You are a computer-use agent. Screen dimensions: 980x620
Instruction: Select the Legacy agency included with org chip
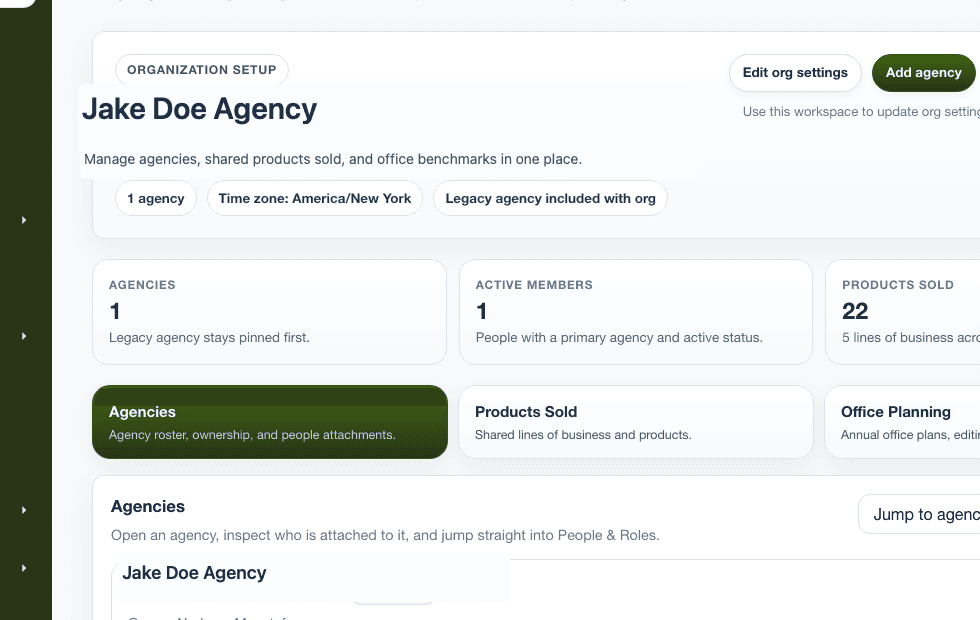(x=550, y=198)
